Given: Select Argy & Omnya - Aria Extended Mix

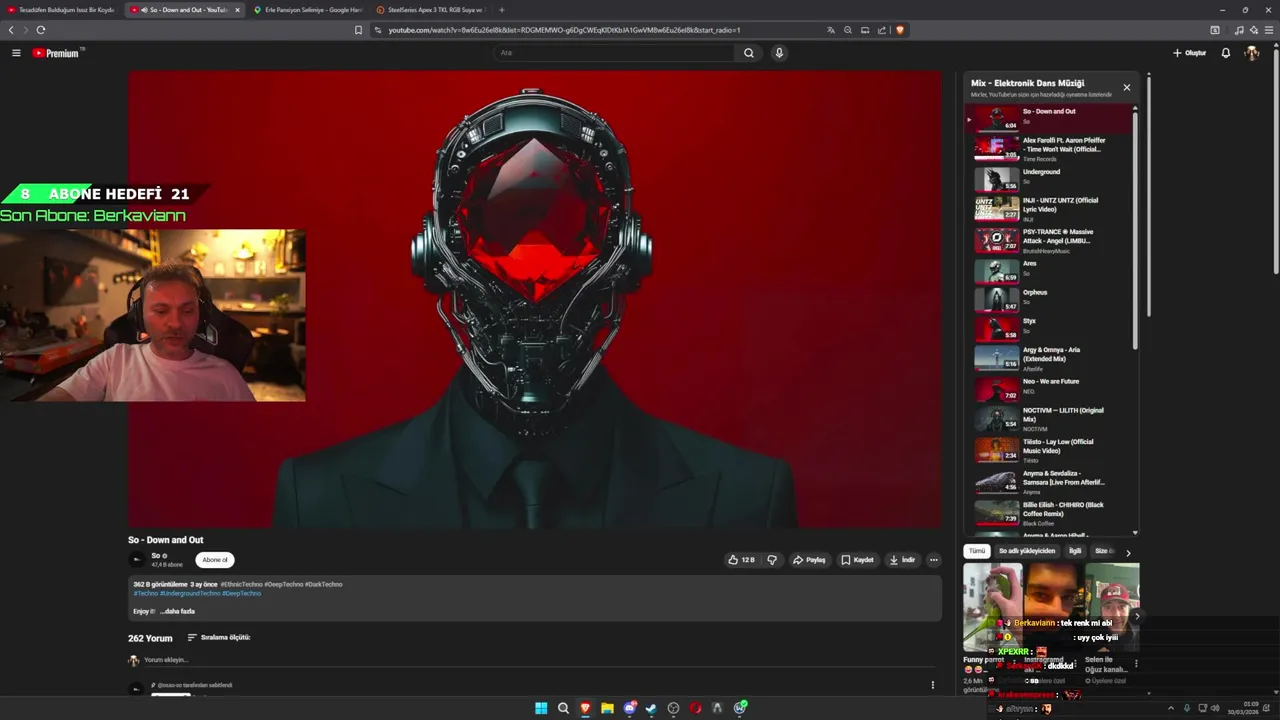Looking at the screenshot, I should 1050,358.
